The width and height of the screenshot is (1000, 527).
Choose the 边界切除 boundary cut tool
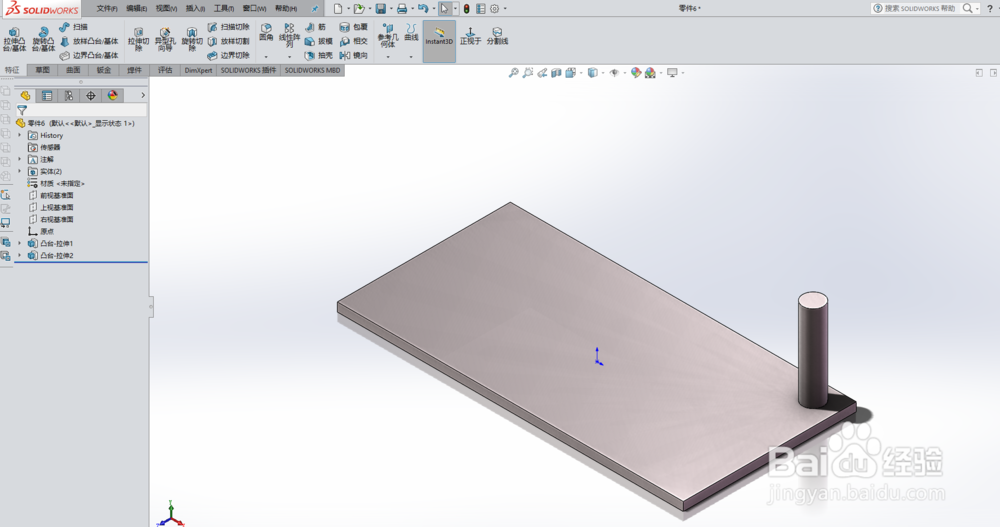pyautogui.click(x=228, y=56)
